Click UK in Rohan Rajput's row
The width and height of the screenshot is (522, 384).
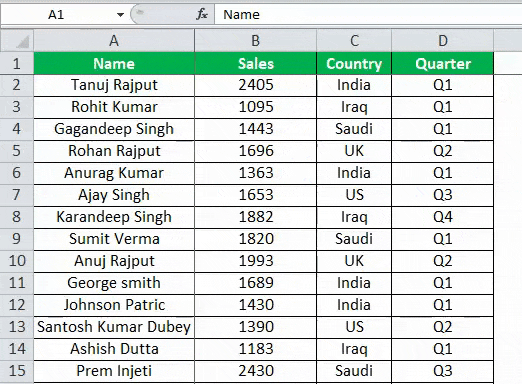click(x=354, y=151)
